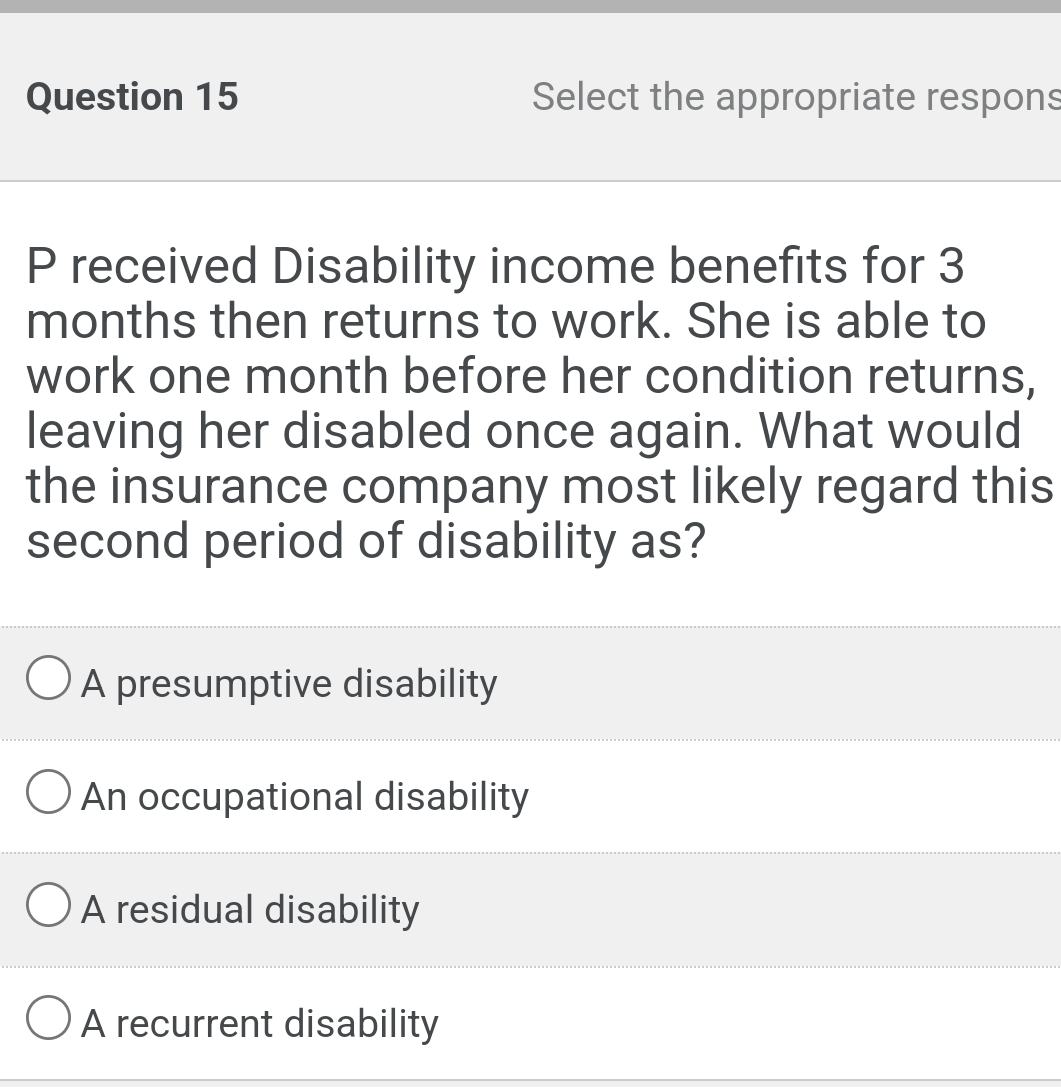This screenshot has width=1061, height=1087.
Task: Click the 'Question 15' heading
Action: point(132,96)
